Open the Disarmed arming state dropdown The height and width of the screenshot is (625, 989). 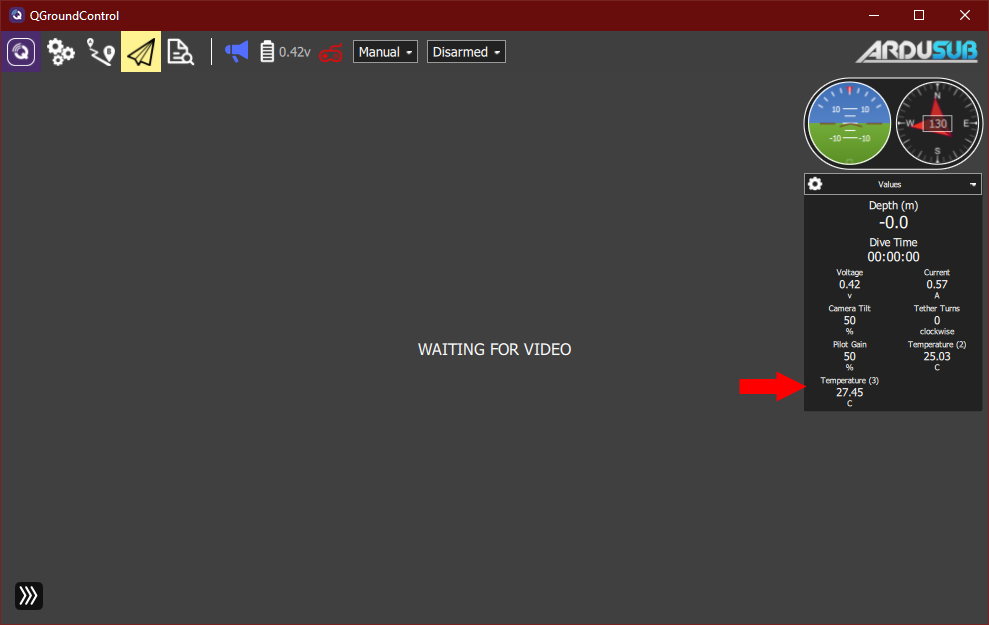466,52
